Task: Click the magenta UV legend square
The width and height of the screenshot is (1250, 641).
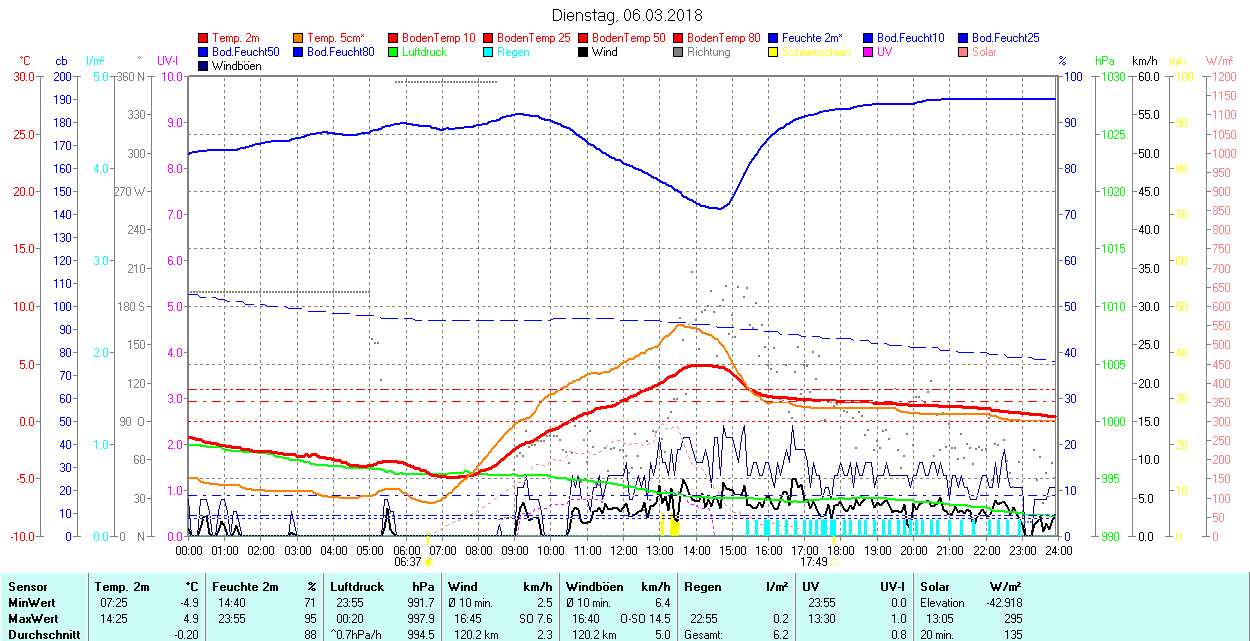Action: 868,52
